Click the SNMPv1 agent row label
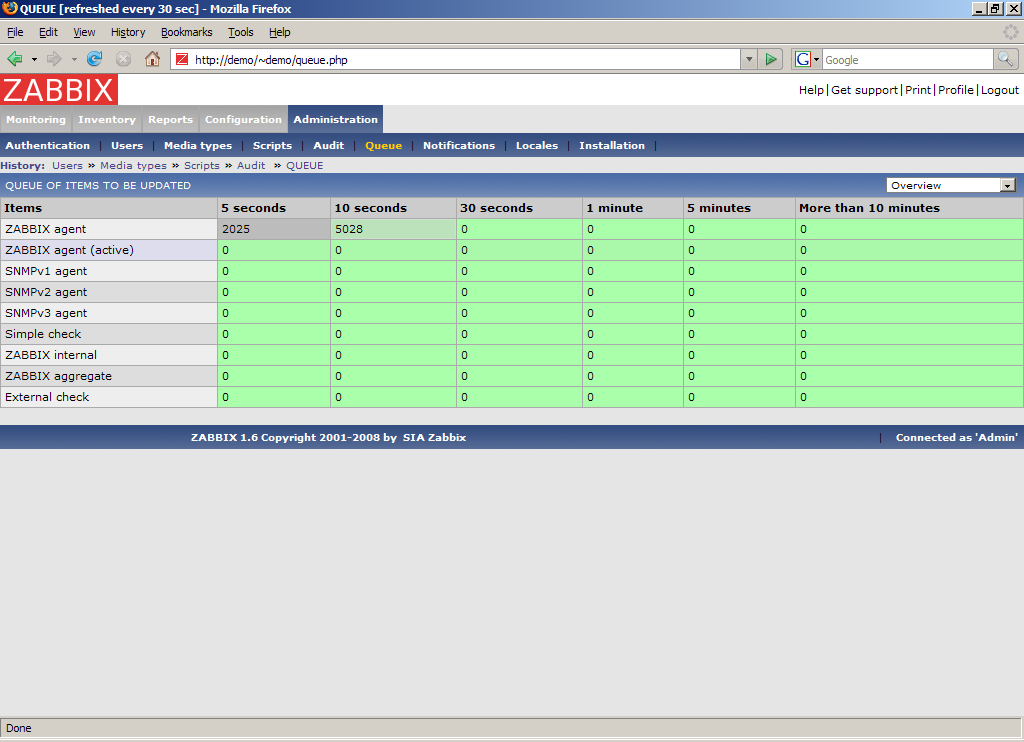1024x742 pixels. pyautogui.click(x=46, y=271)
